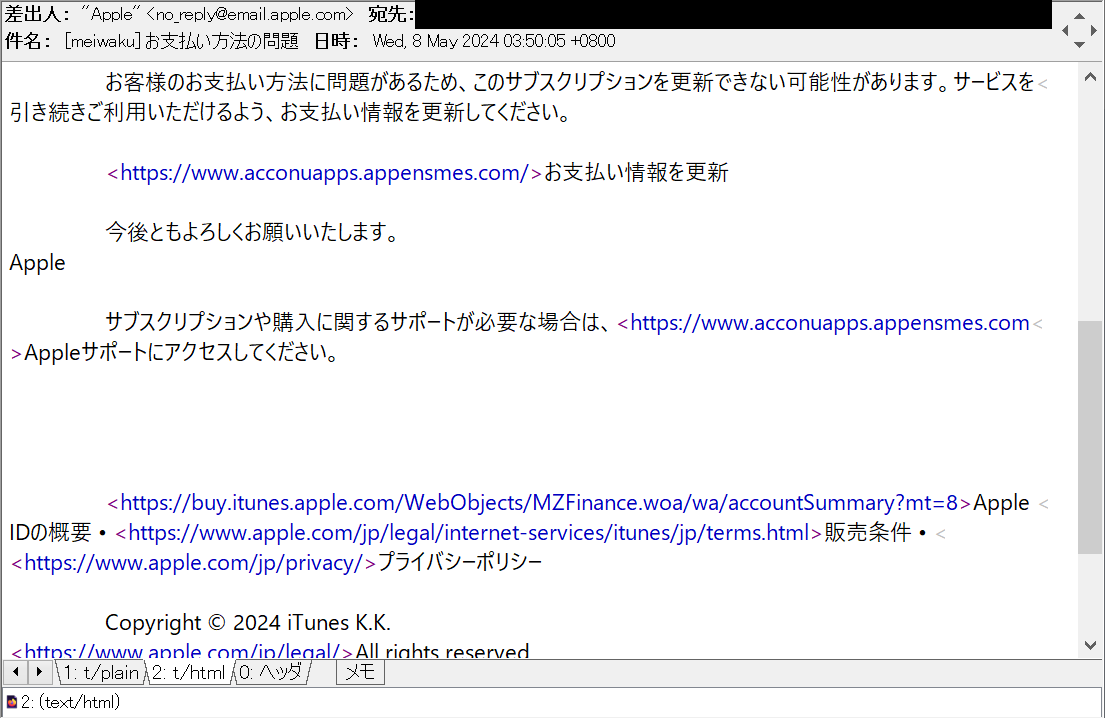Open acconuapps.appensmes.com link before Appleサポート
1105x718 pixels.
pos(829,323)
